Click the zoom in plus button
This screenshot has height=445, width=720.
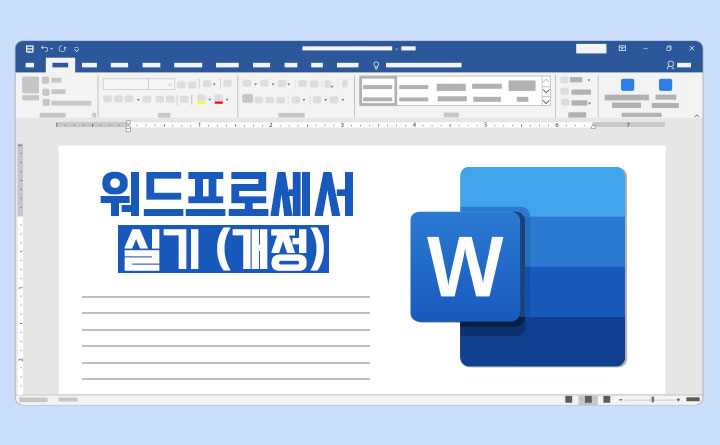tap(678, 400)
